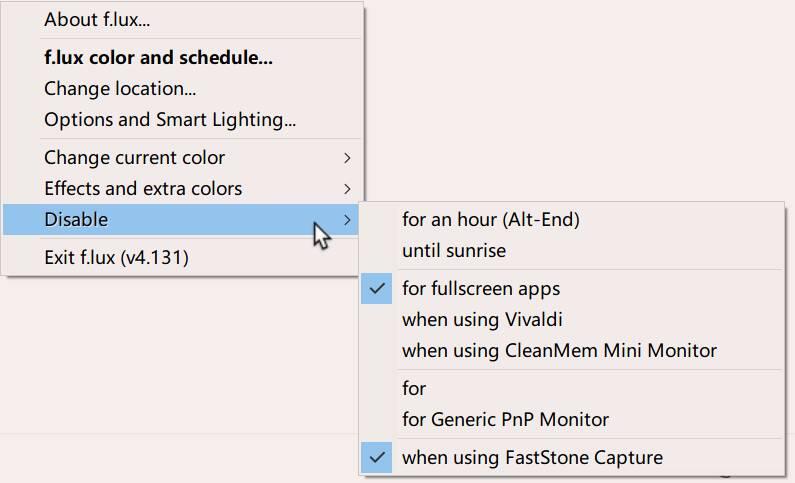The height and width of the screenshot is (483, 795).
Task: Uncheck disable for fullscreen apps
Action: pos(481,289)
